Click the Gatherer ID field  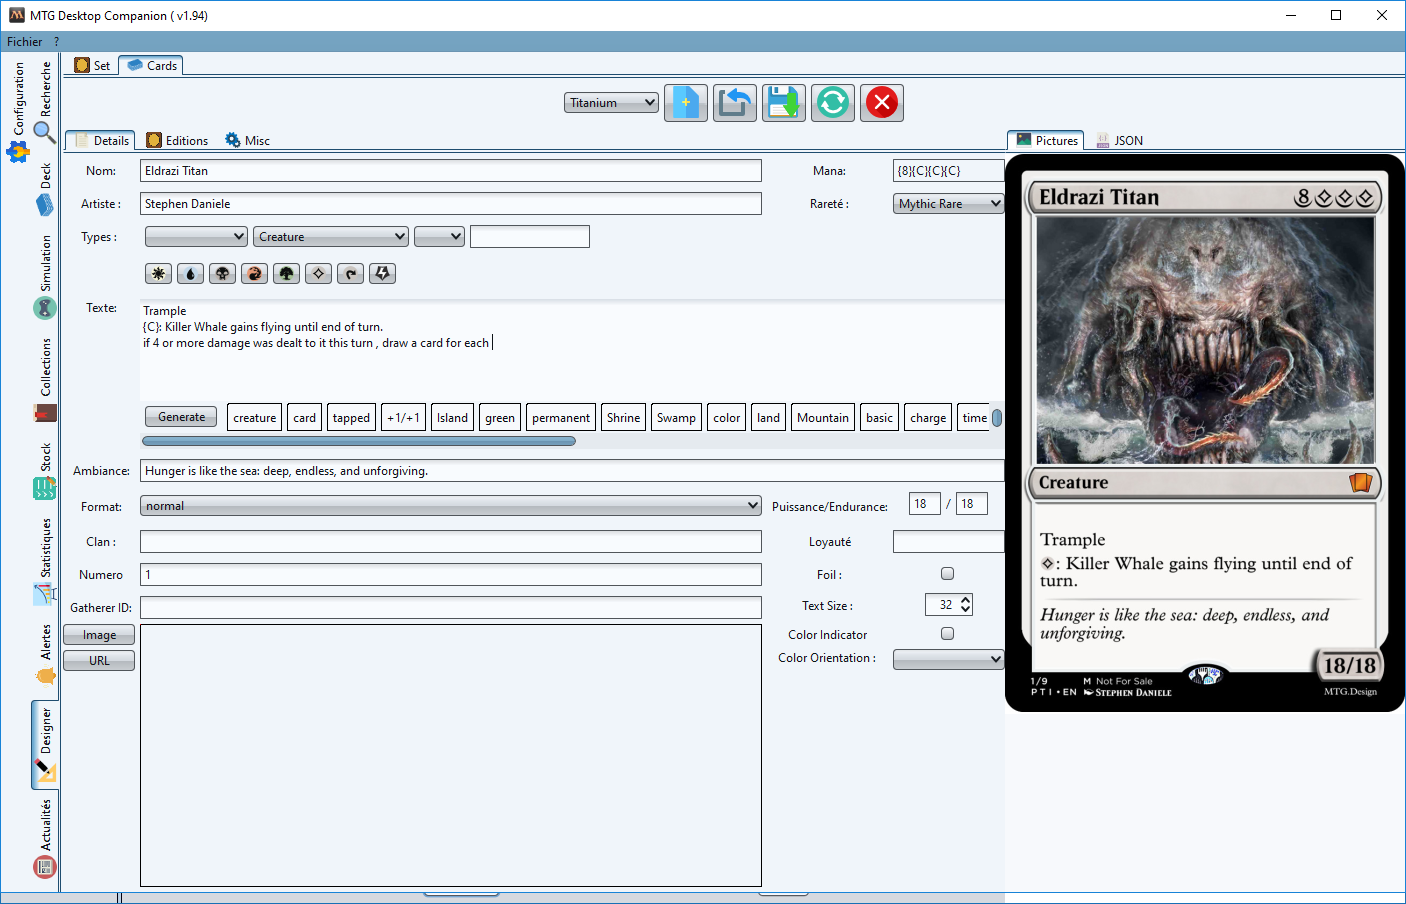tap(451, 608)
